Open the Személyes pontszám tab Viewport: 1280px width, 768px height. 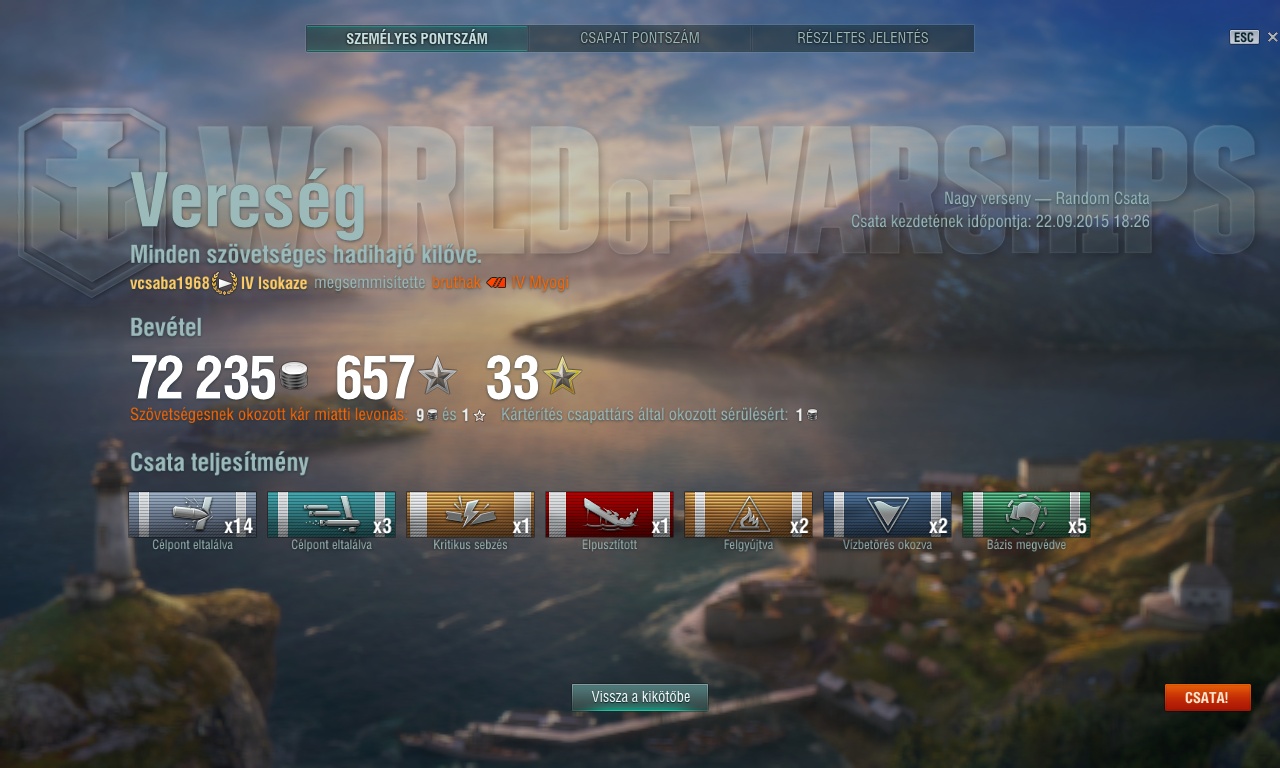coord(417,39)
